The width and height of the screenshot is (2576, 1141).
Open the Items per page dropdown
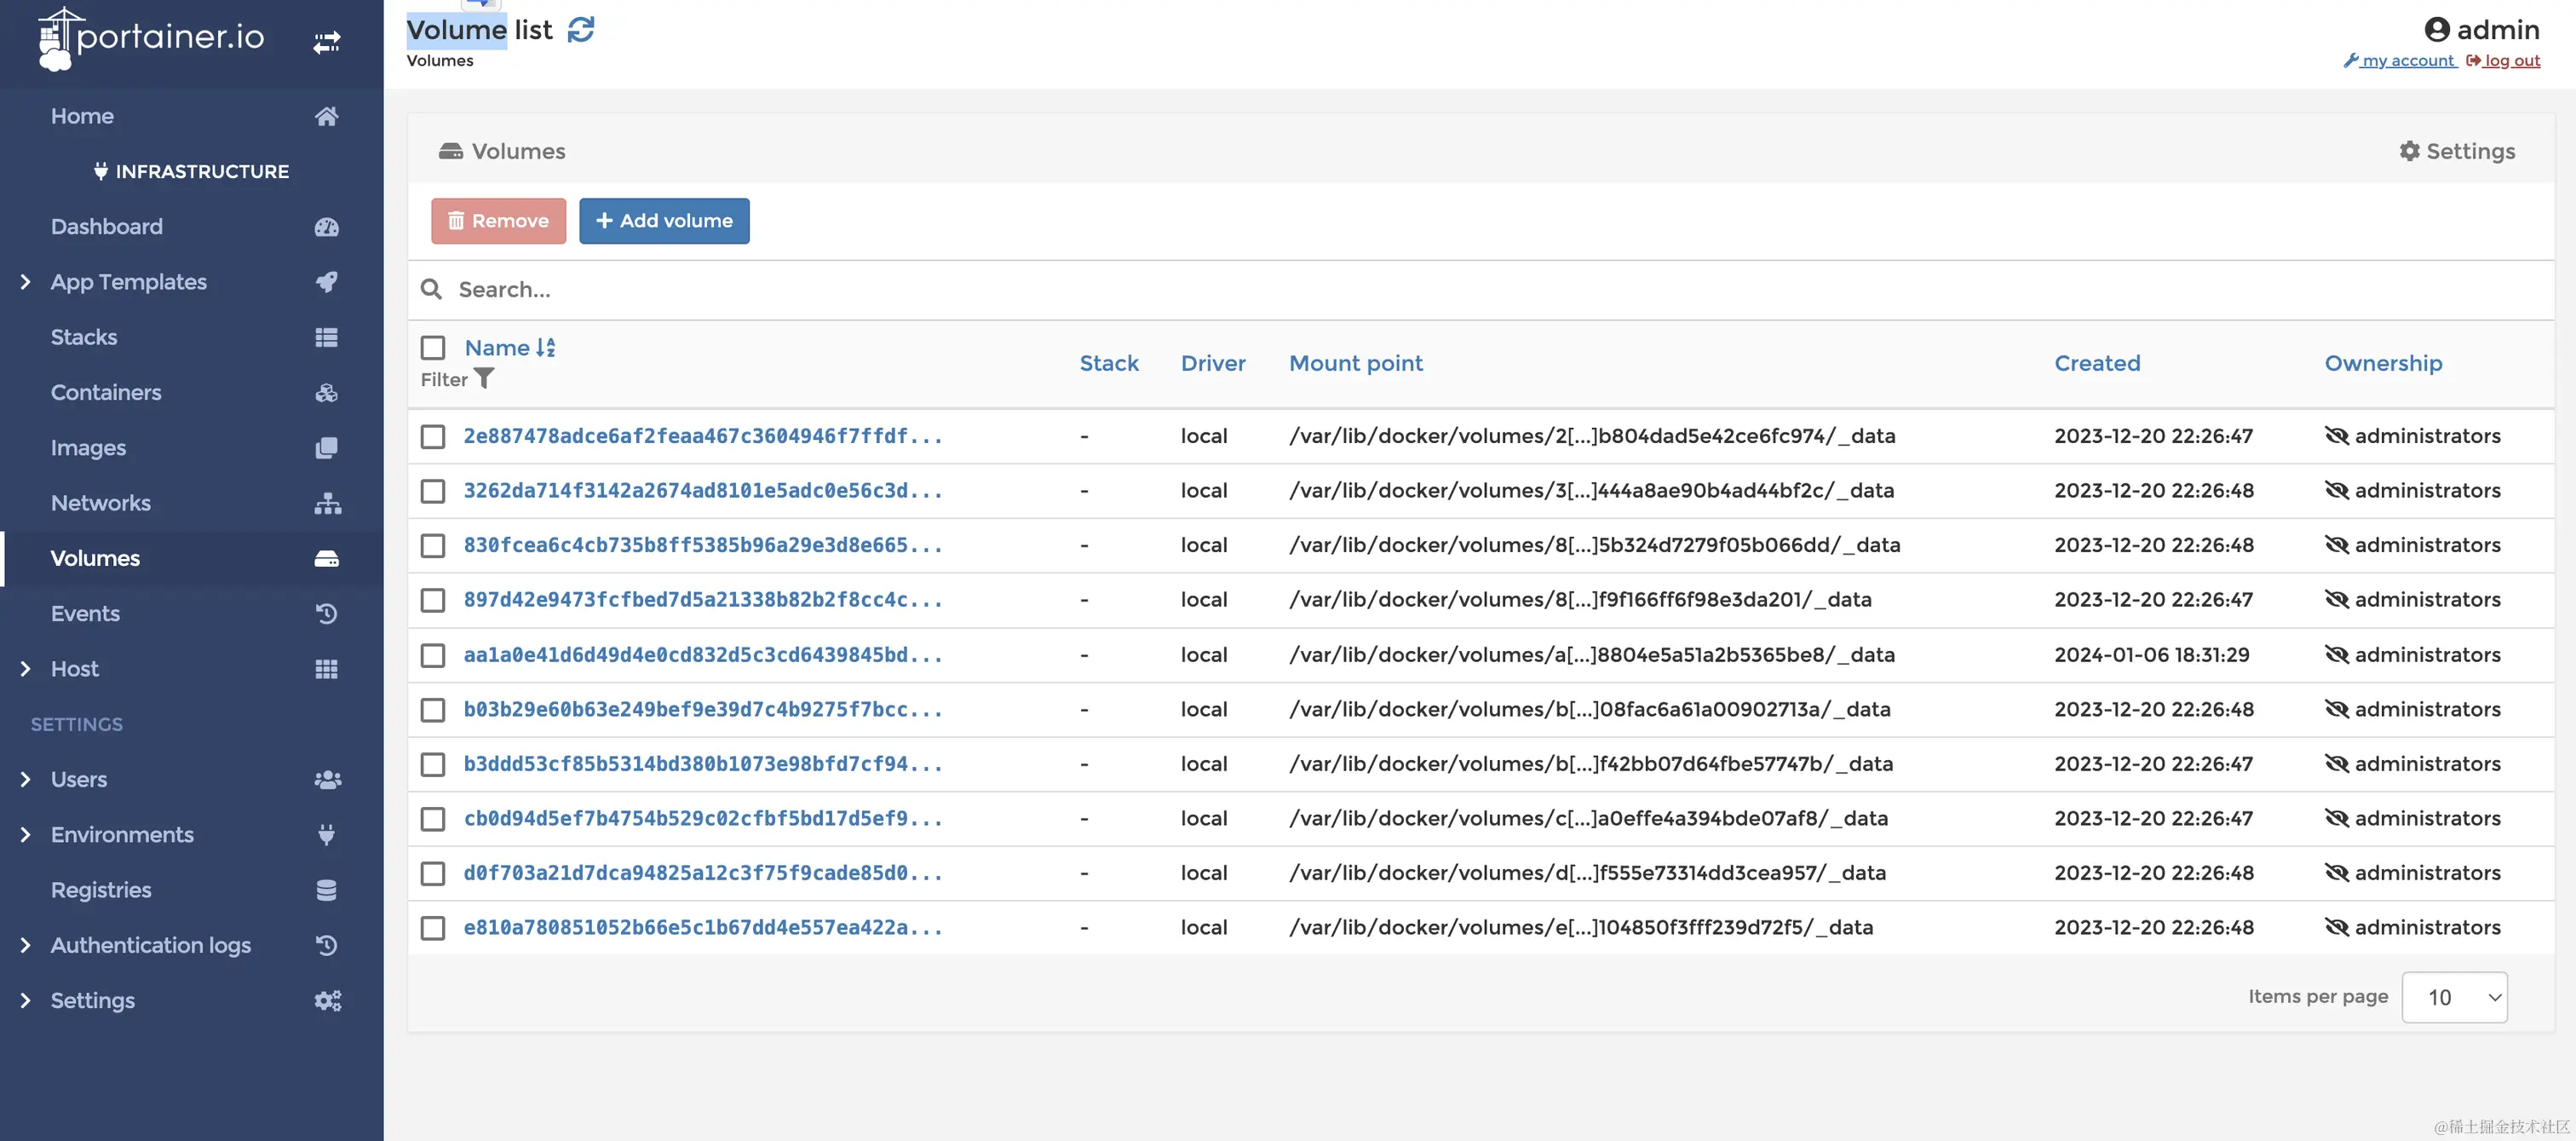pos(2454,997)
